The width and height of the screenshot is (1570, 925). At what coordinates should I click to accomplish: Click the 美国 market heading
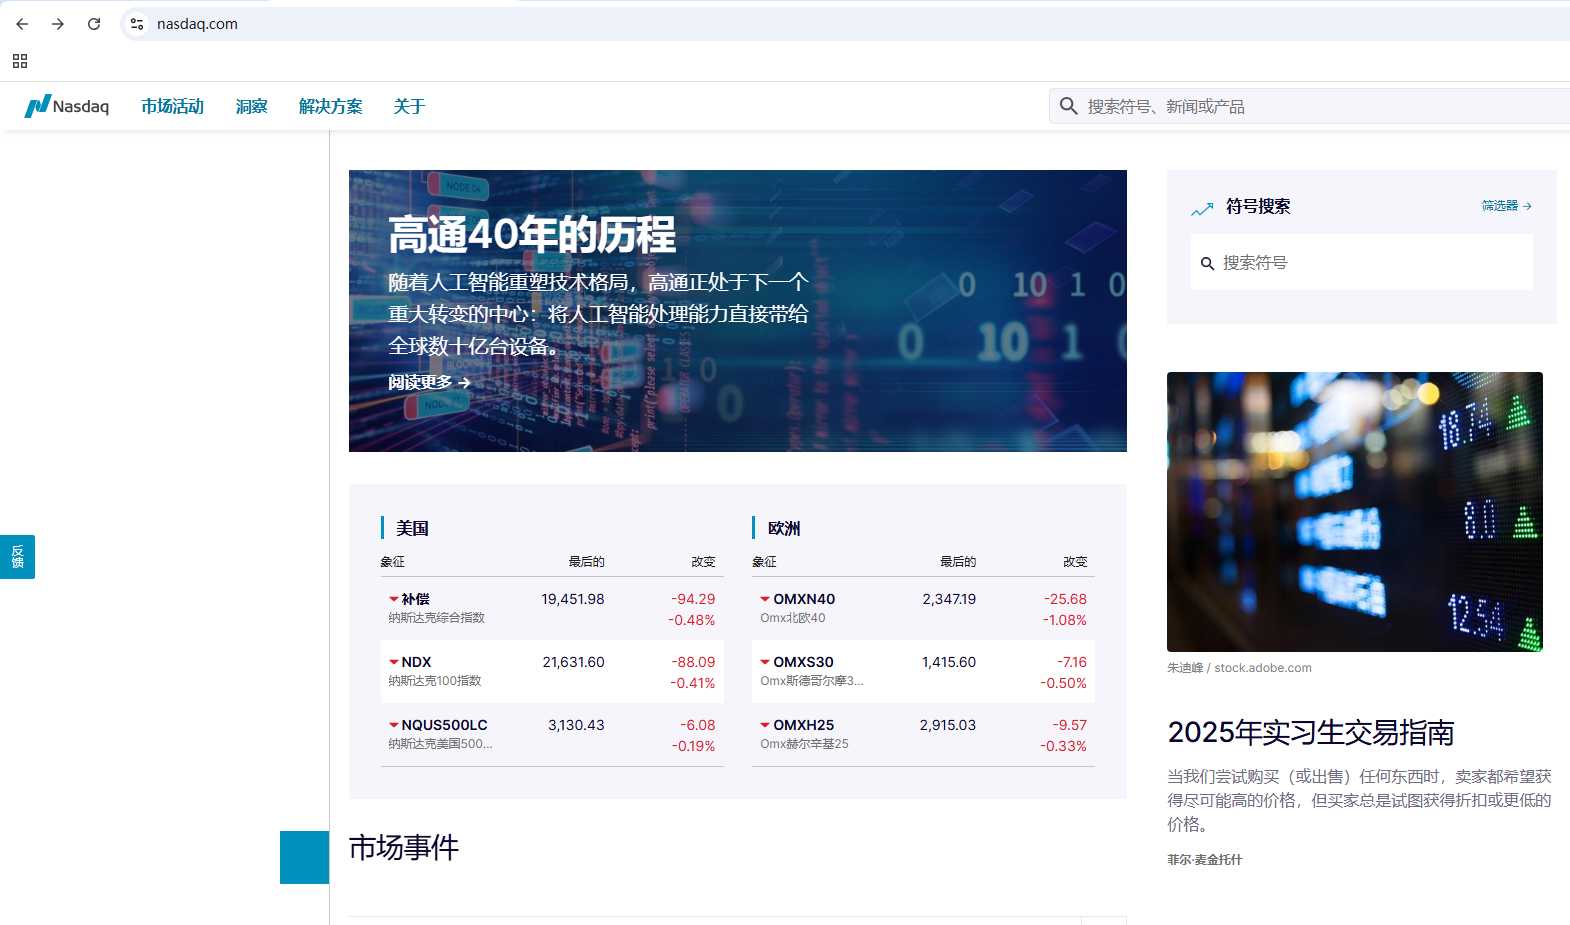(412, 528)
